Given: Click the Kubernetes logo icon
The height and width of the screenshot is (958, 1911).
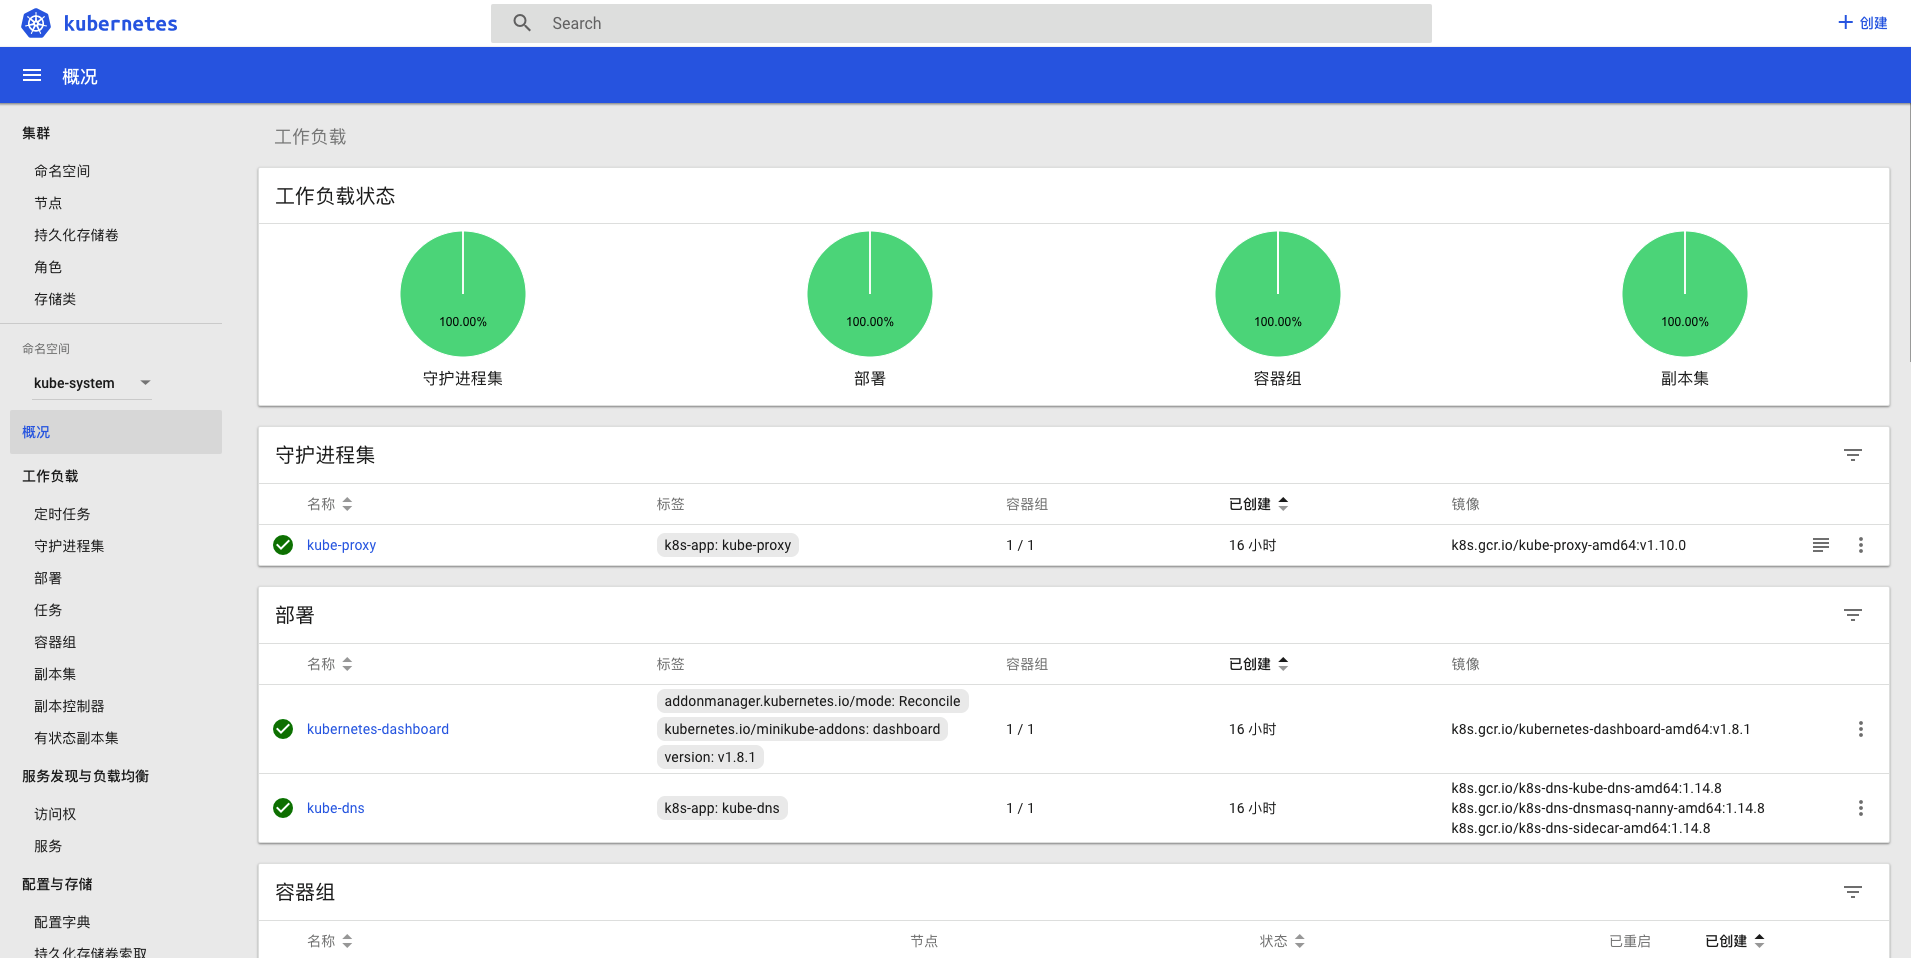Looking at the screenshot, I should (36, 23).
